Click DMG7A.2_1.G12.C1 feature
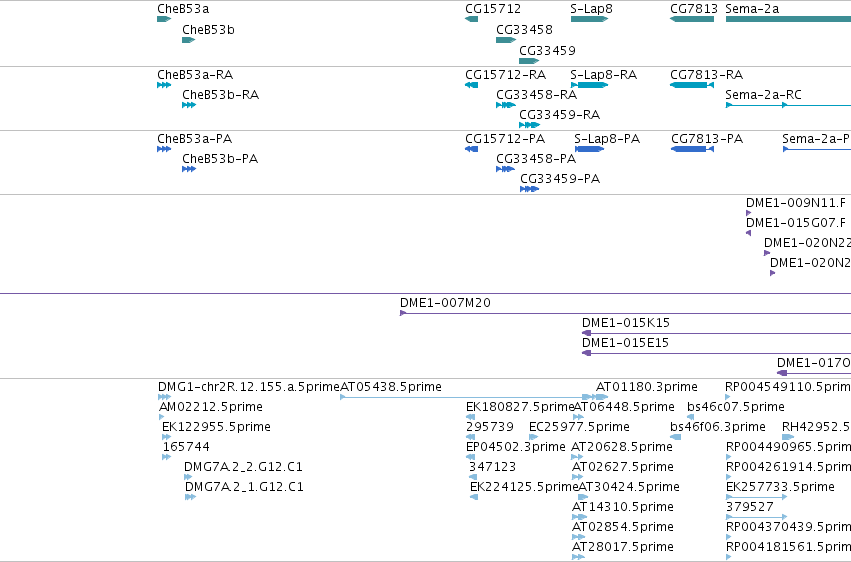Viewport: 851px width, 562px height. pyautogui.click(x=244, y=487)
